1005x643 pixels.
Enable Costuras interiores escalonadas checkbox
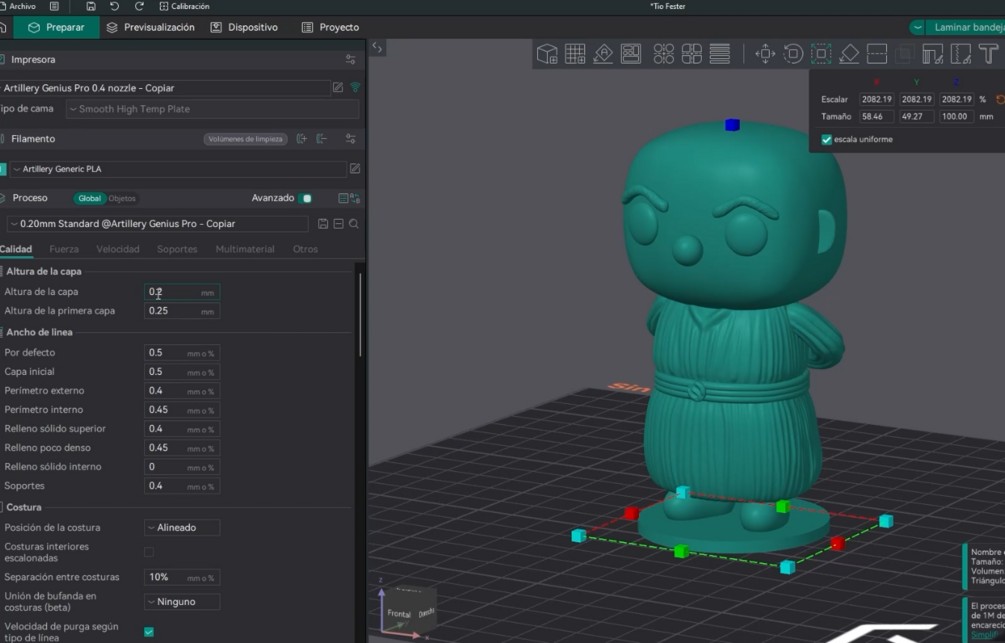tap(149, 552)
